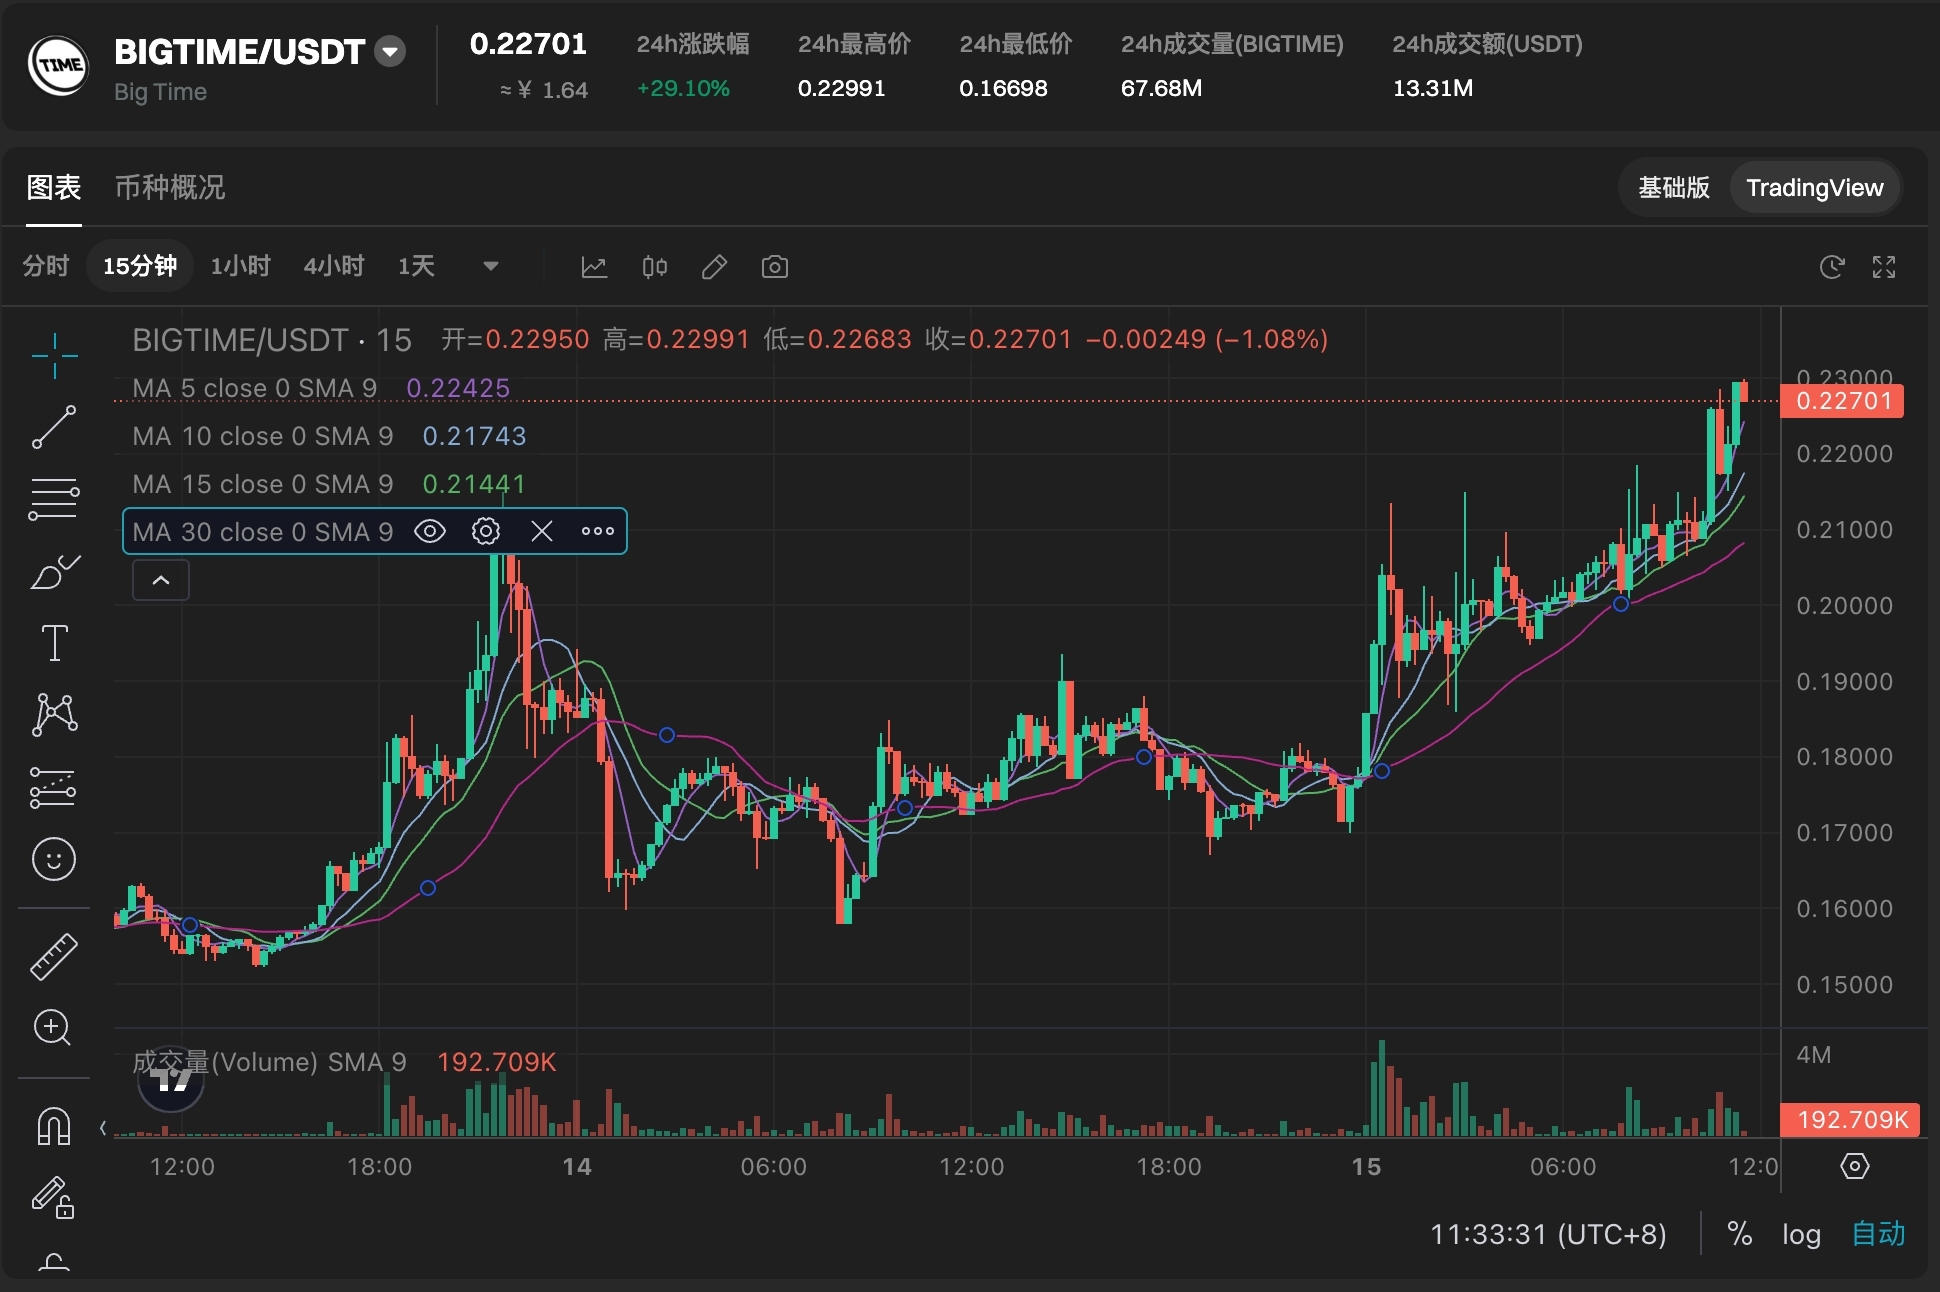
Task: Choose the 1天 interval
Action: 416,266
